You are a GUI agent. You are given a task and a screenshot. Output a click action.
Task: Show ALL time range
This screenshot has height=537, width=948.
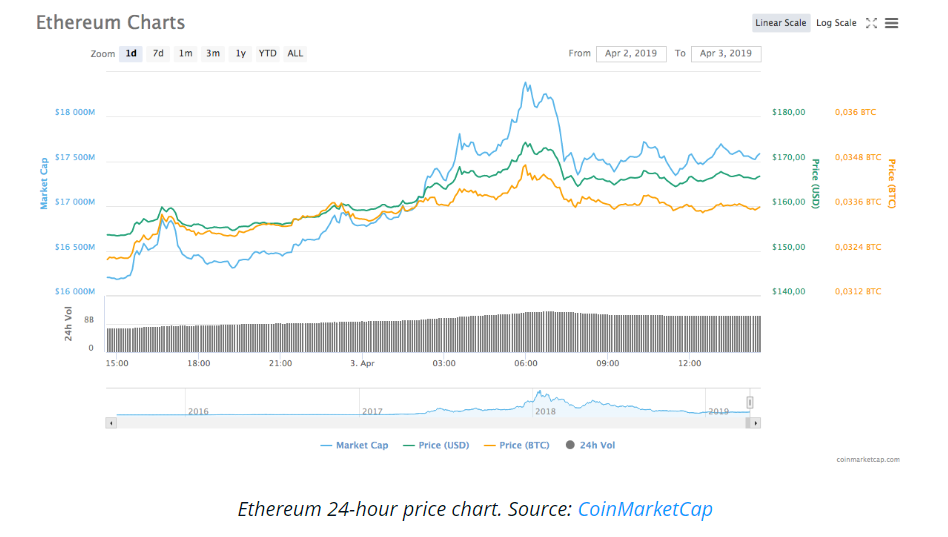pos(295,54)
